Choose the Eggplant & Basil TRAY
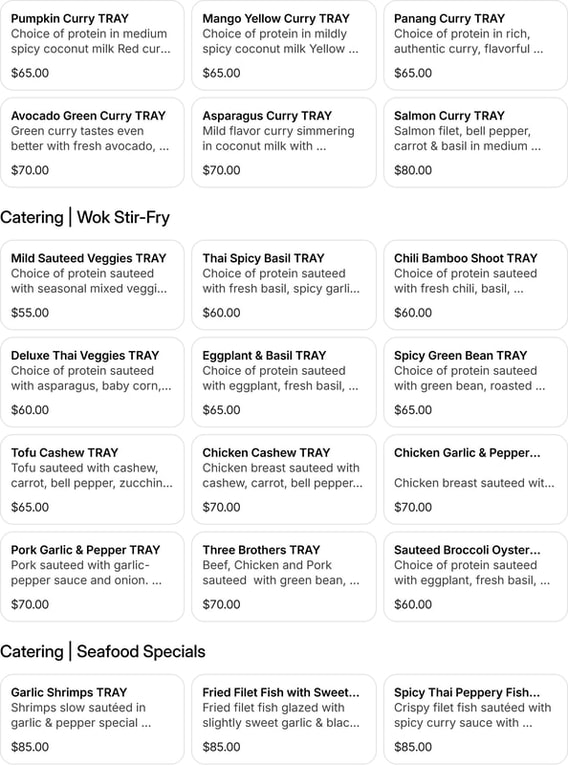The image size is (568, 765). coord(284,382)
